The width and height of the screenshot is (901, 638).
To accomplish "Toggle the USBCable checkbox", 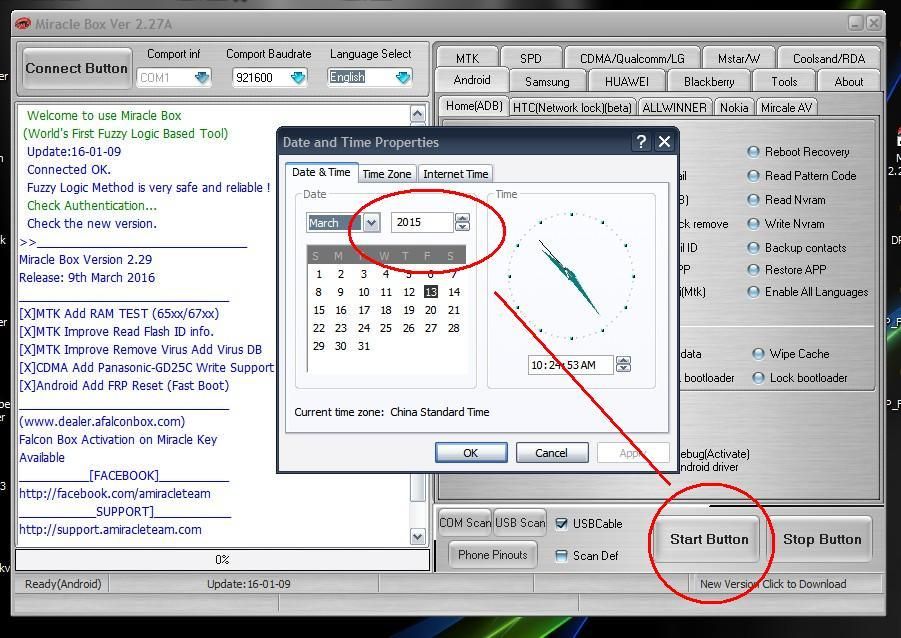I will pos(561,524).
